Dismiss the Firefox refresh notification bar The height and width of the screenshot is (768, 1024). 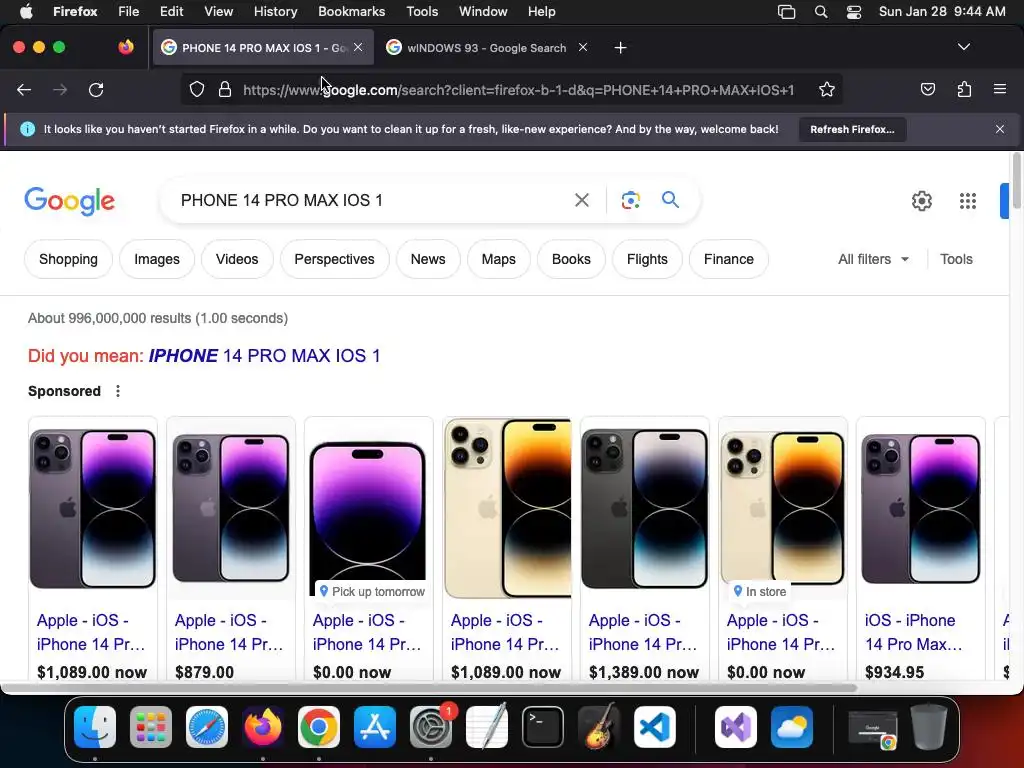click(x=1000, y=129)
